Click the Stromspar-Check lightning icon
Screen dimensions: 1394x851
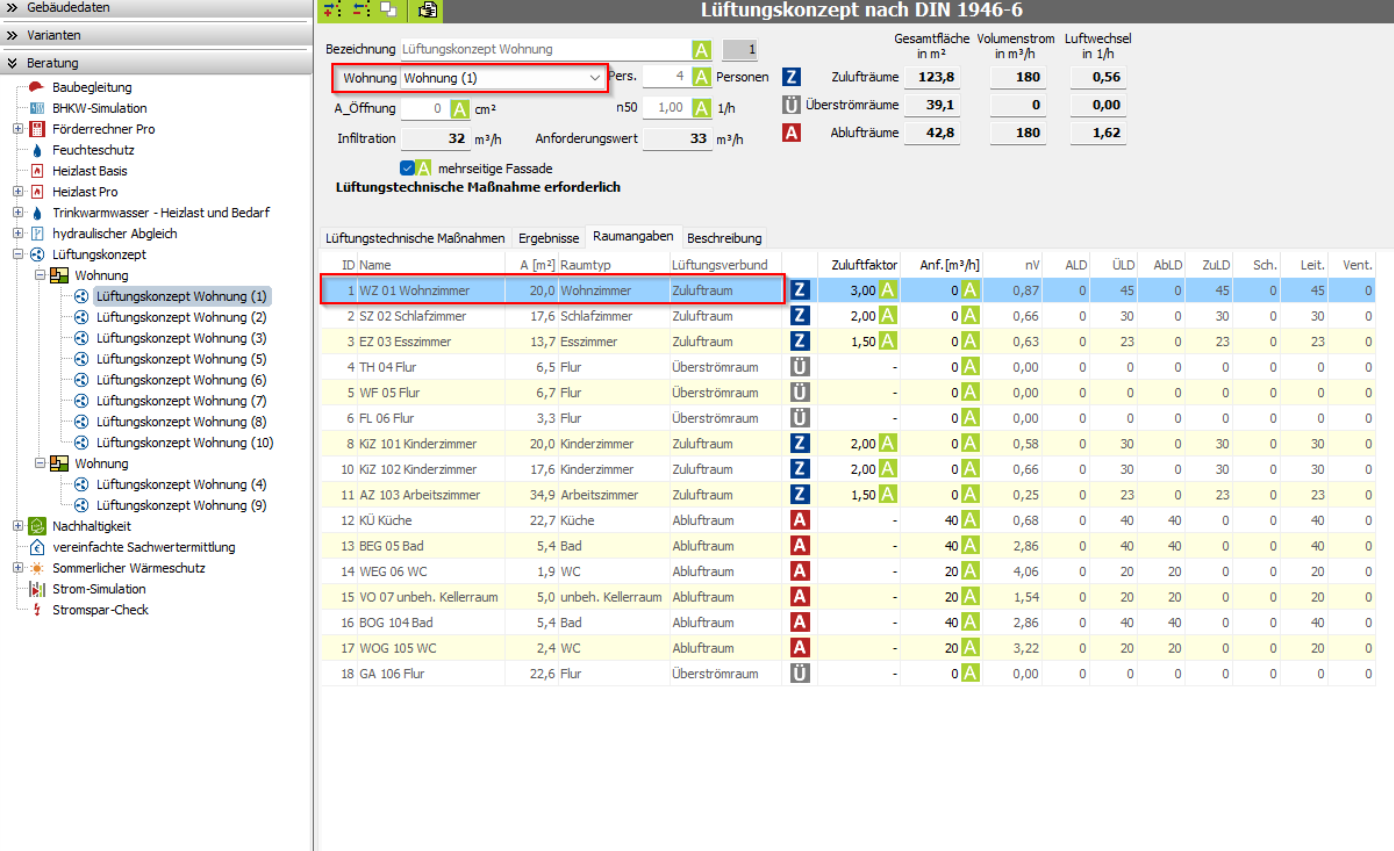click(37, 610)
